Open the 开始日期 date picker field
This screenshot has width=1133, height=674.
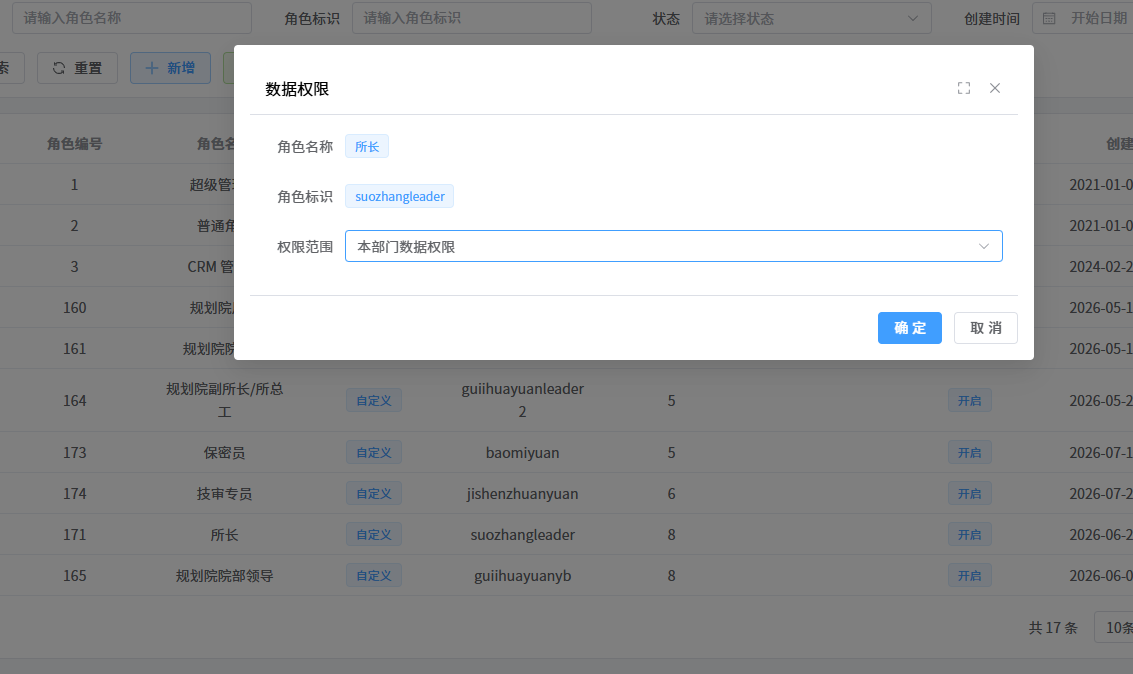pyautogui.click(x=1098, y=18)
